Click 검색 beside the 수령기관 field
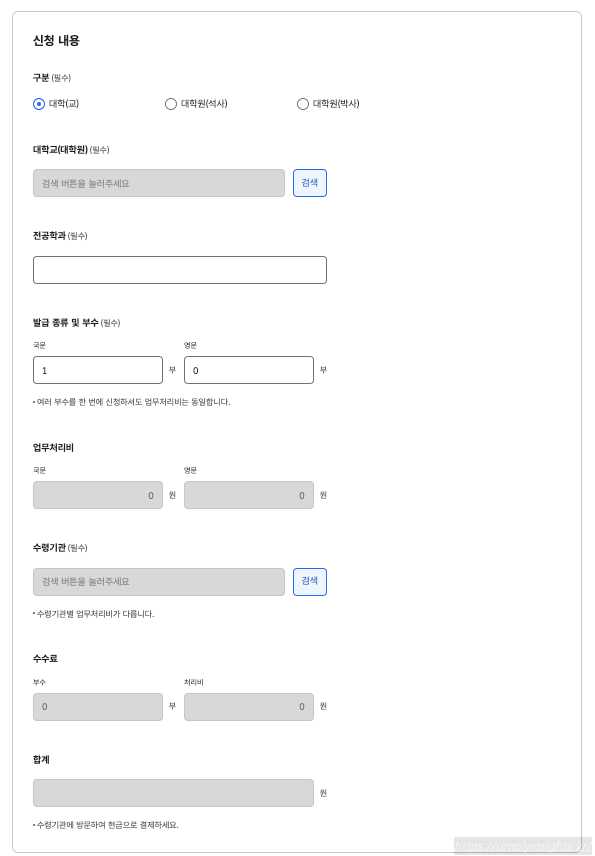The image size is (595, 856). coord(309,581)
